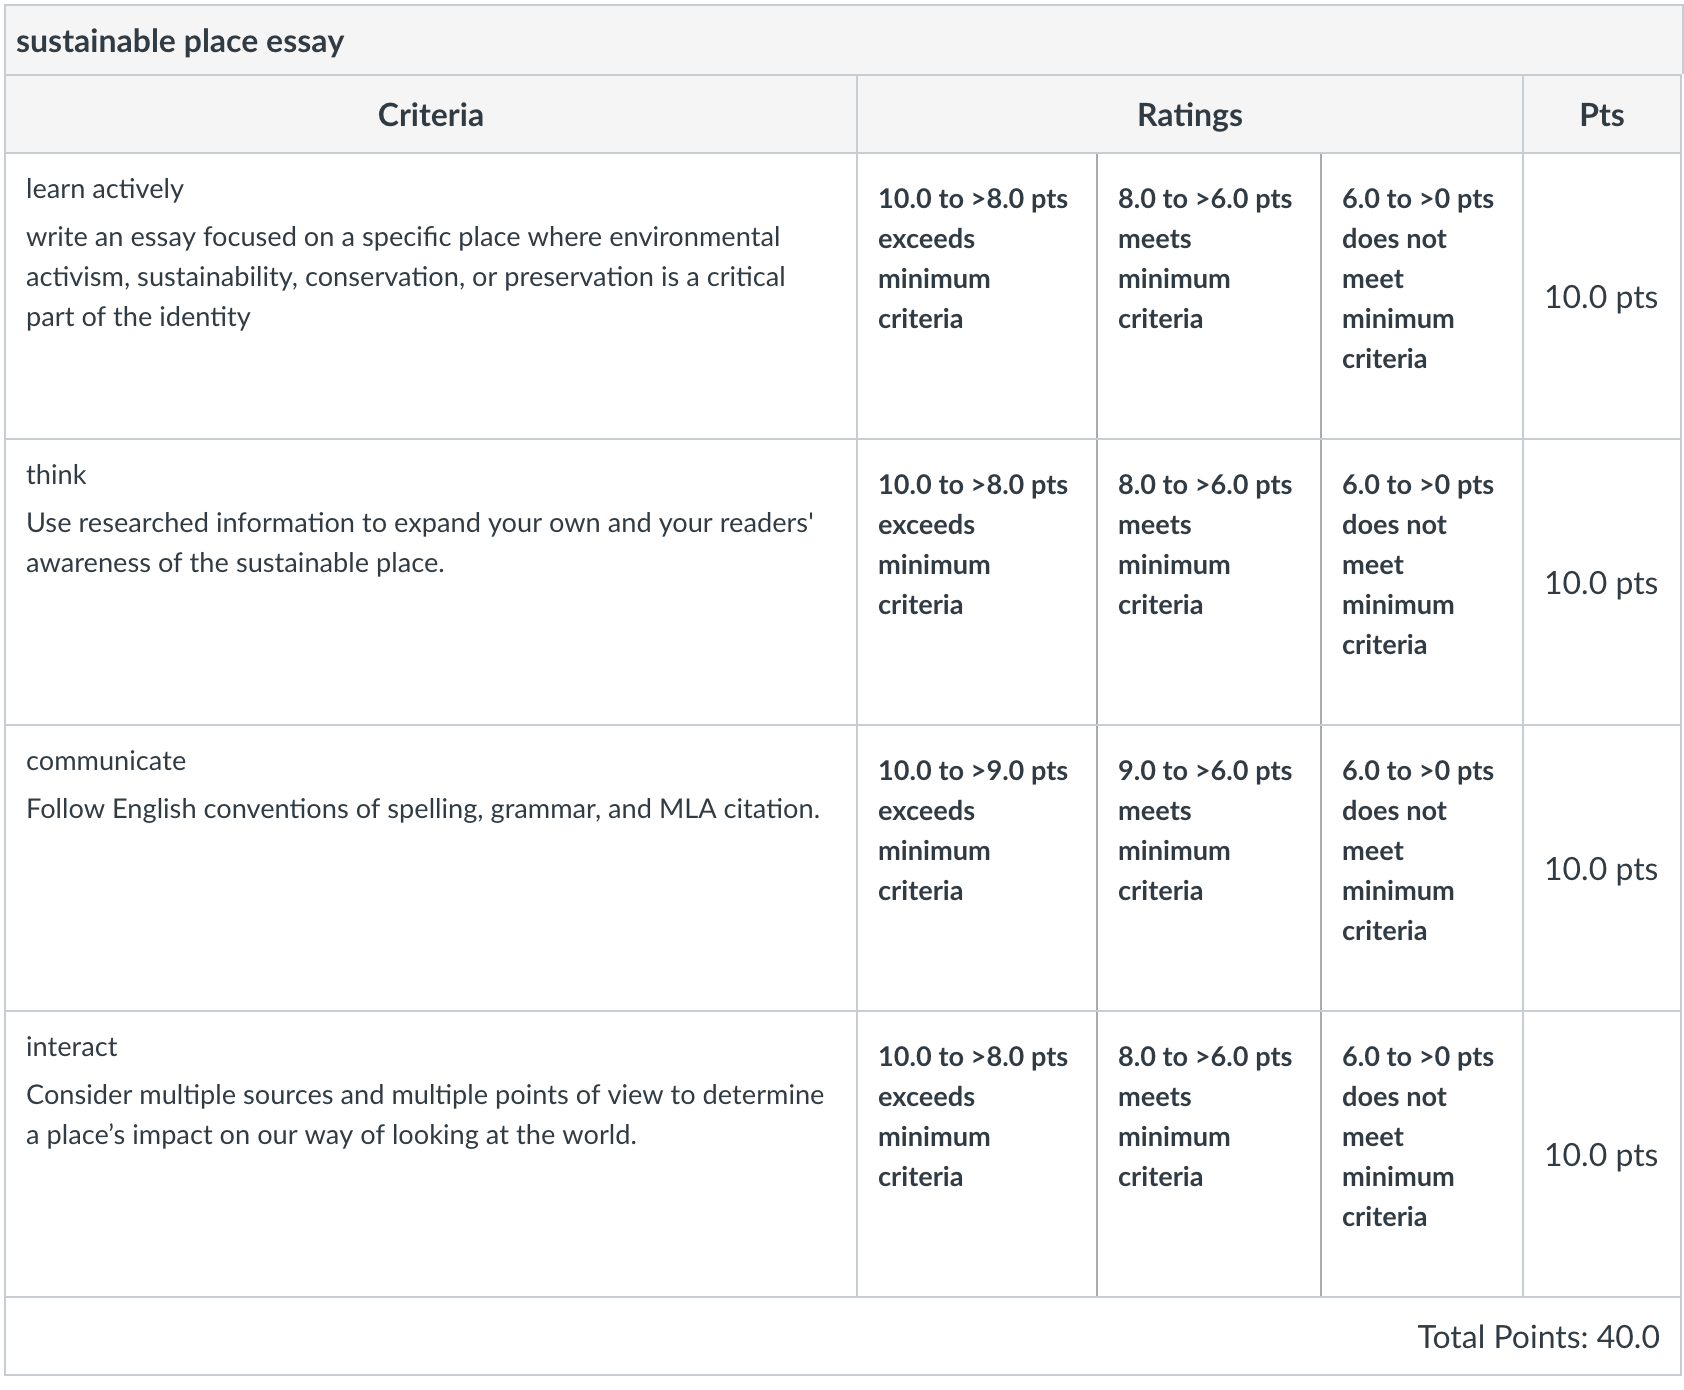Click the Criteria column header
The height and width of the screenshot is (1390, 1684).
pos(431,115)
